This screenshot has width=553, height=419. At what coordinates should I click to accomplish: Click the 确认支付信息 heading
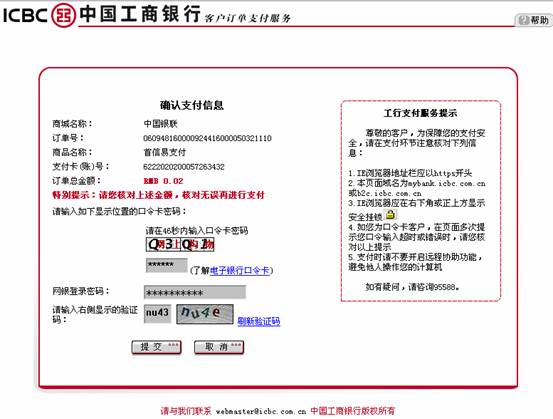coord(192,105)
